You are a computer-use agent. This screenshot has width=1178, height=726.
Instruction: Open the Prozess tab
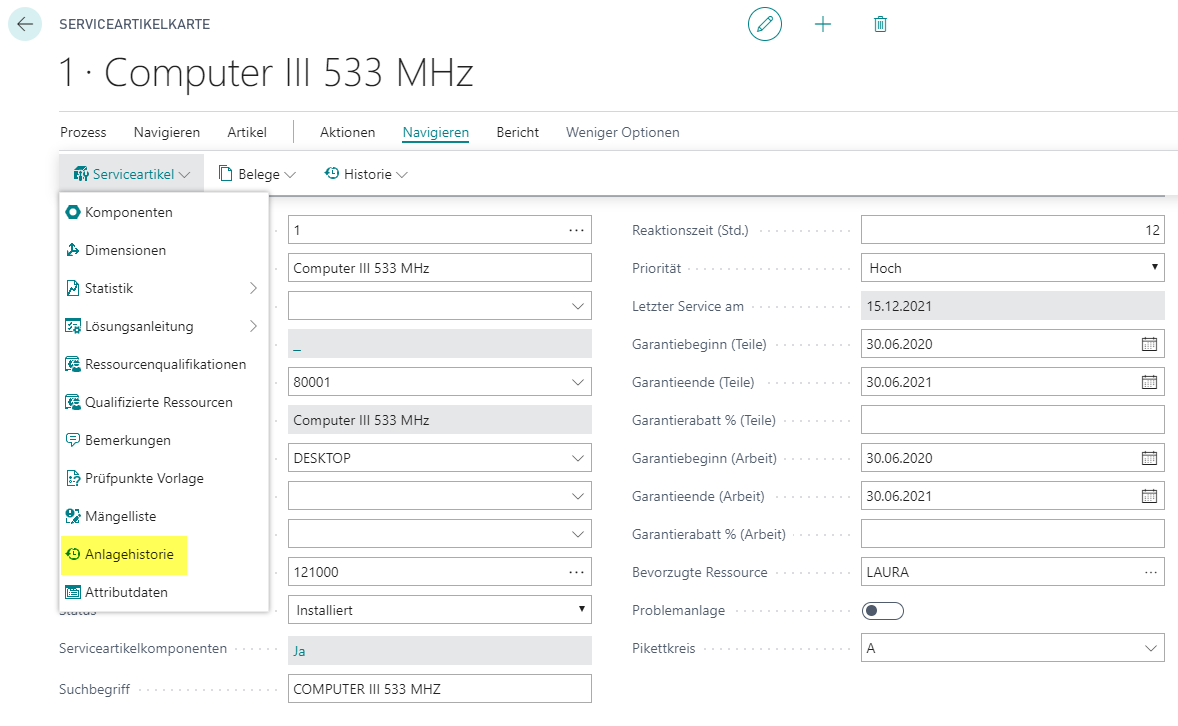click(83, 132)
